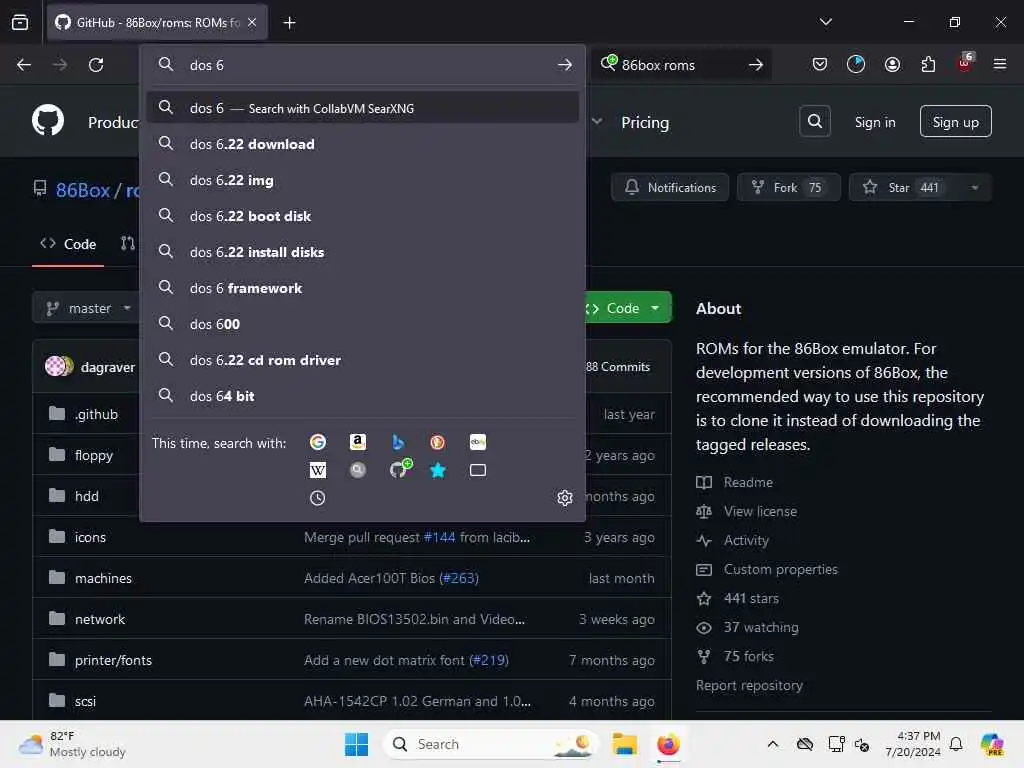The image size is (1024, 768).
Task: Open Extensions puzzle-piece icon
Action: click(x=928, y=64)
